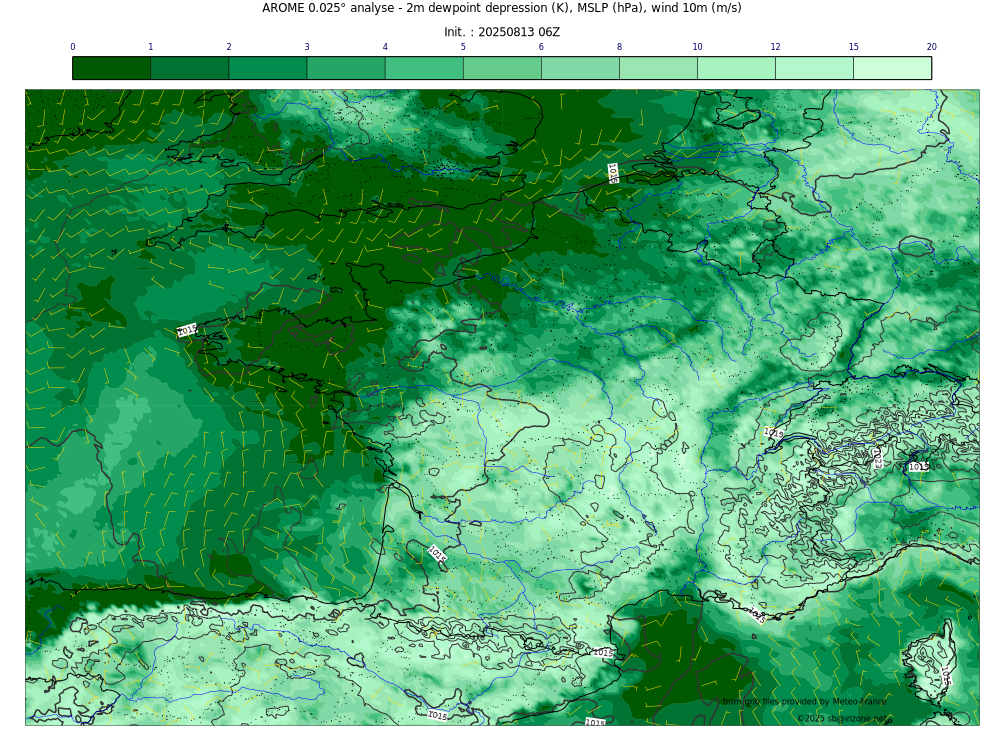This screenshot has width=1005, height=738.
Task: Click the colorbar tick label 20
Action: 931,47
